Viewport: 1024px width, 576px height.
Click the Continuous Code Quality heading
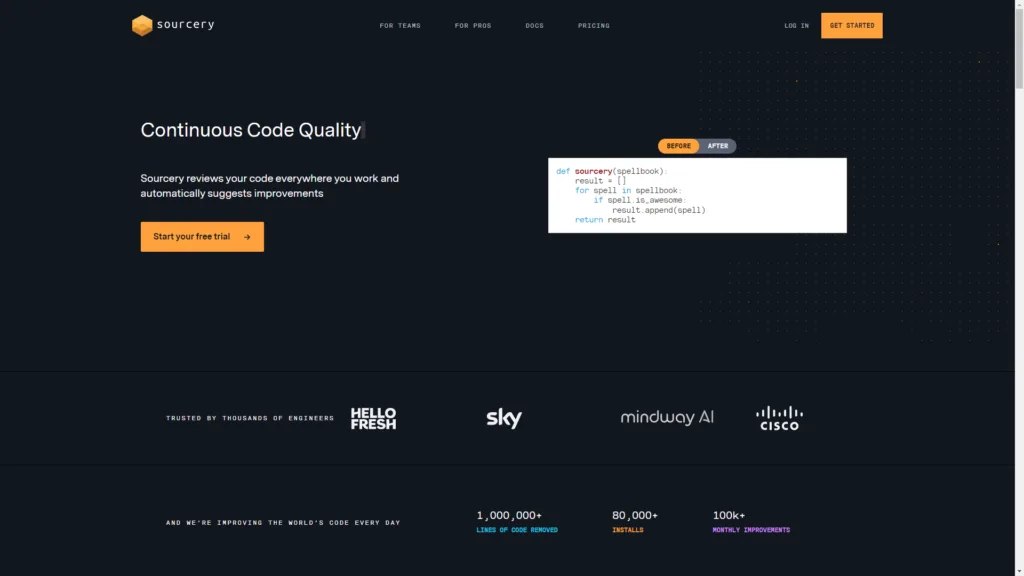251,130
